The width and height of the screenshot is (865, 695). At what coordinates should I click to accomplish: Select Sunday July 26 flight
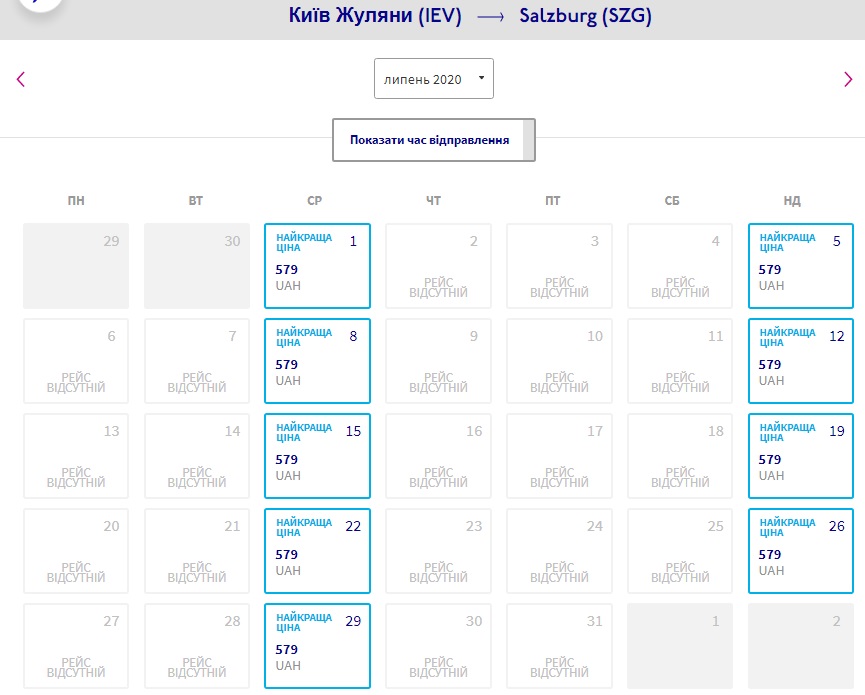[800, 550]
